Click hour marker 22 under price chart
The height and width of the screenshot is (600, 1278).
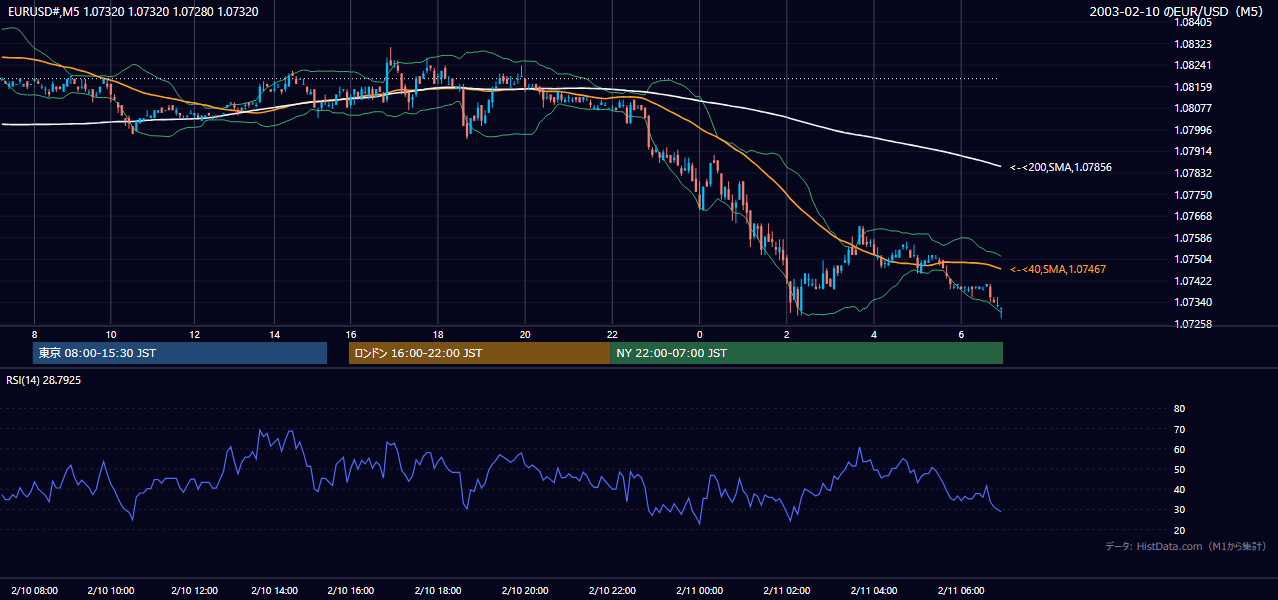[612, 334]
